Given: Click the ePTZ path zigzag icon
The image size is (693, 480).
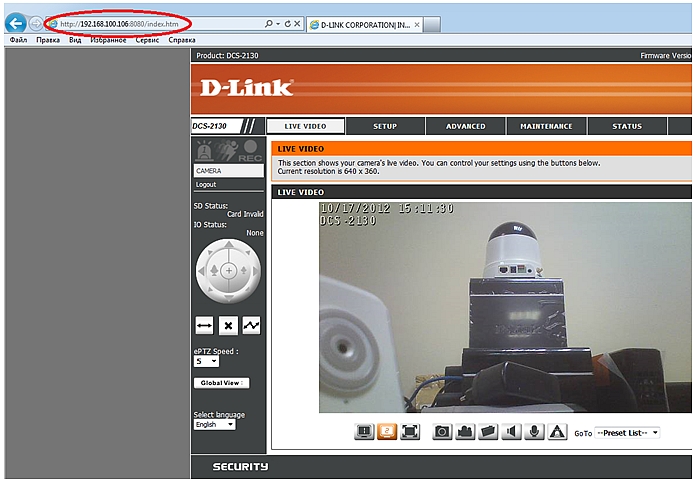Looking at the screenshot, I should point(251,325).
